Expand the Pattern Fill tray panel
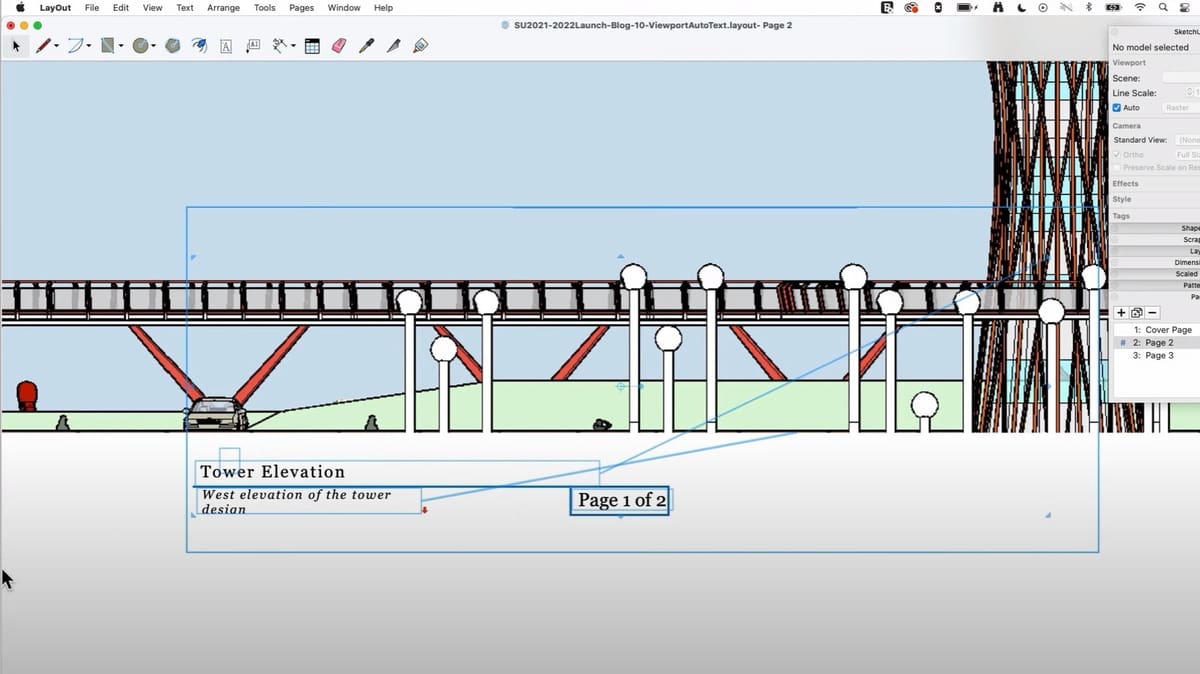The height and width of the screenshot is (674, 1200). pyautogui.click(x=1155, y=285)
